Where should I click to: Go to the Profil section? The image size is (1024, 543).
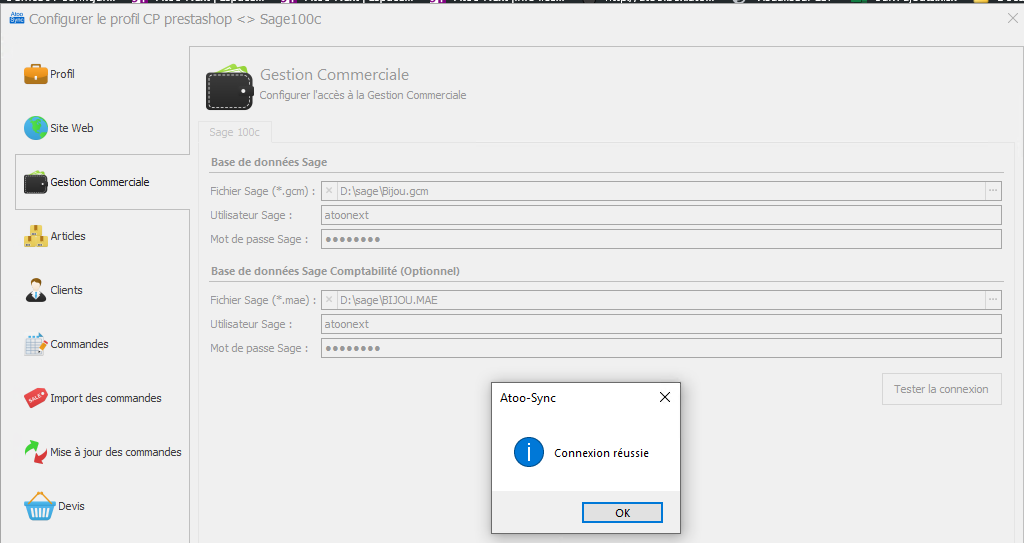pyautogui.click(x=62, y=74)
